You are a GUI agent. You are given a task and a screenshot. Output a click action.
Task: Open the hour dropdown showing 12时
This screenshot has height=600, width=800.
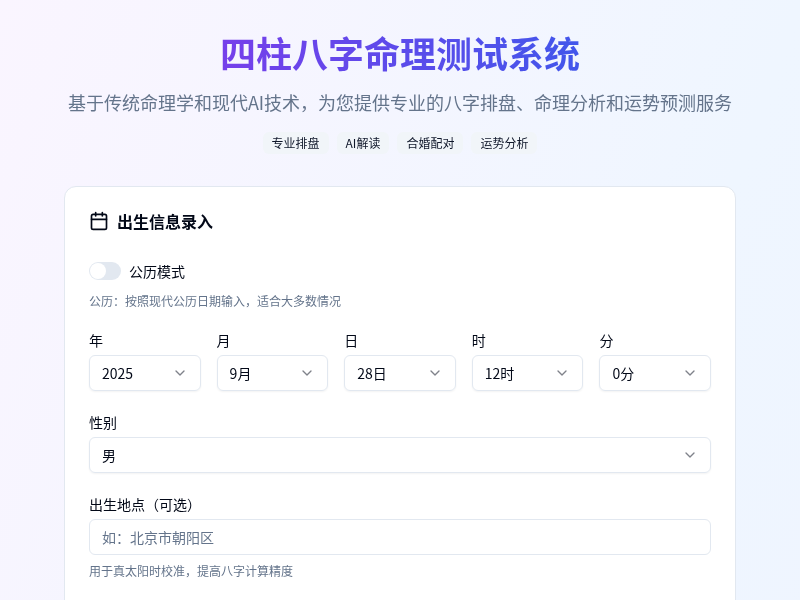(527, 373)
